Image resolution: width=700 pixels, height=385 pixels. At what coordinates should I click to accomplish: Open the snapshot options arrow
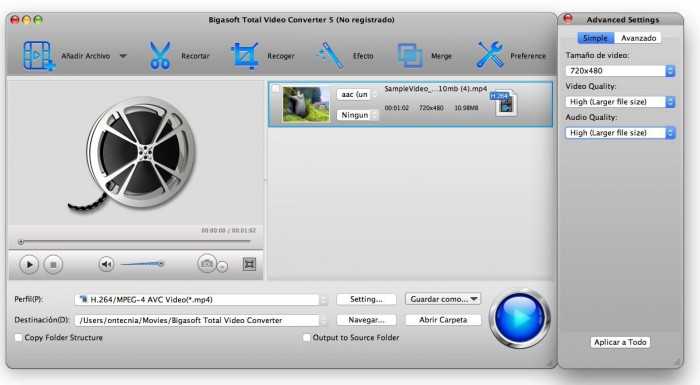(222, 266)
